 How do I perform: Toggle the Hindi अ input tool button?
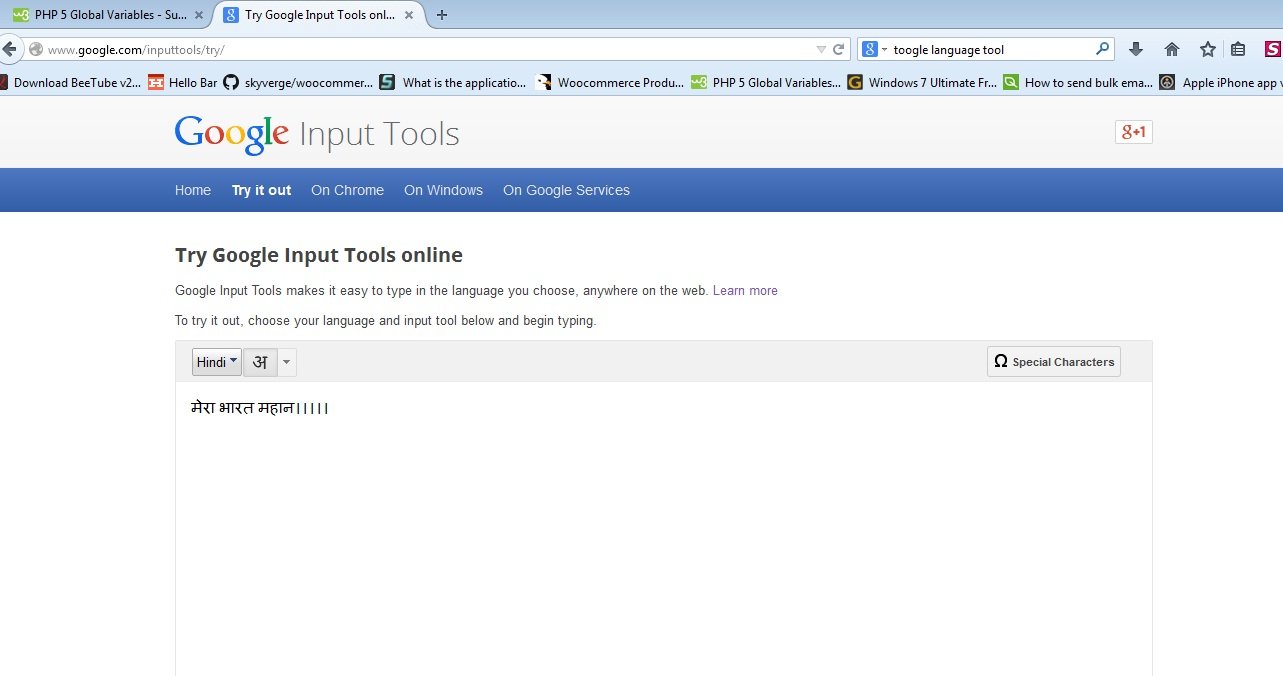(x=260, y=362)
